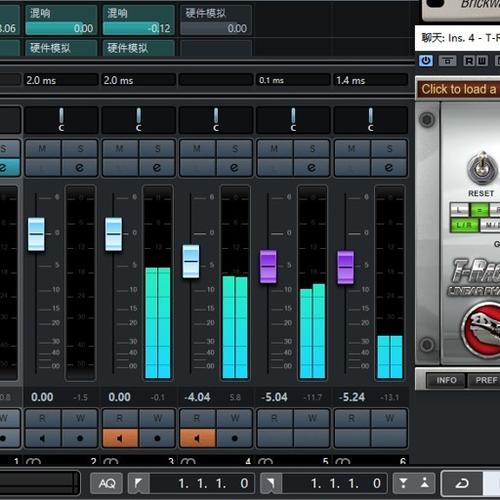Enable read automation R on channel 3
The height and width of the screenshot is (500, 500).
point(120,419)
